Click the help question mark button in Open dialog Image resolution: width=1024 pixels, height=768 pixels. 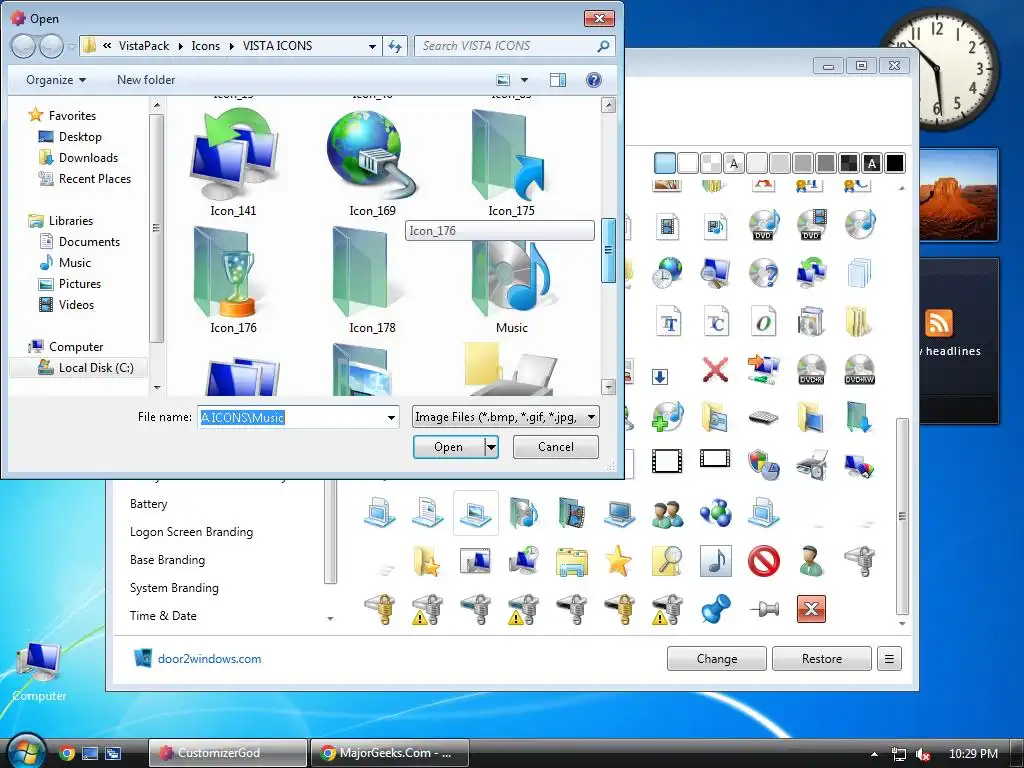[x=593, y=80]
